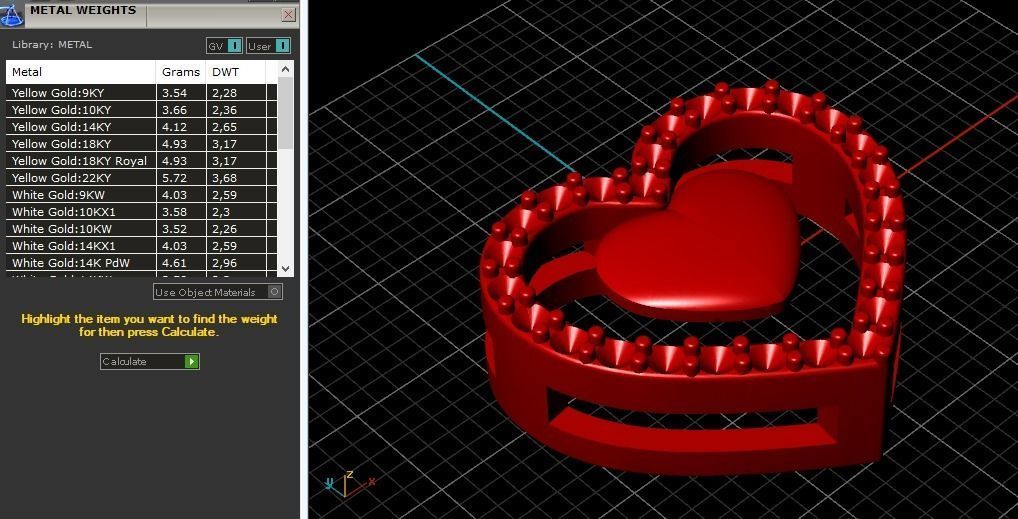This screenshot has height=519, width=1018.
Task: Click the 2,28 DWT value
Action: click(225, 93)
